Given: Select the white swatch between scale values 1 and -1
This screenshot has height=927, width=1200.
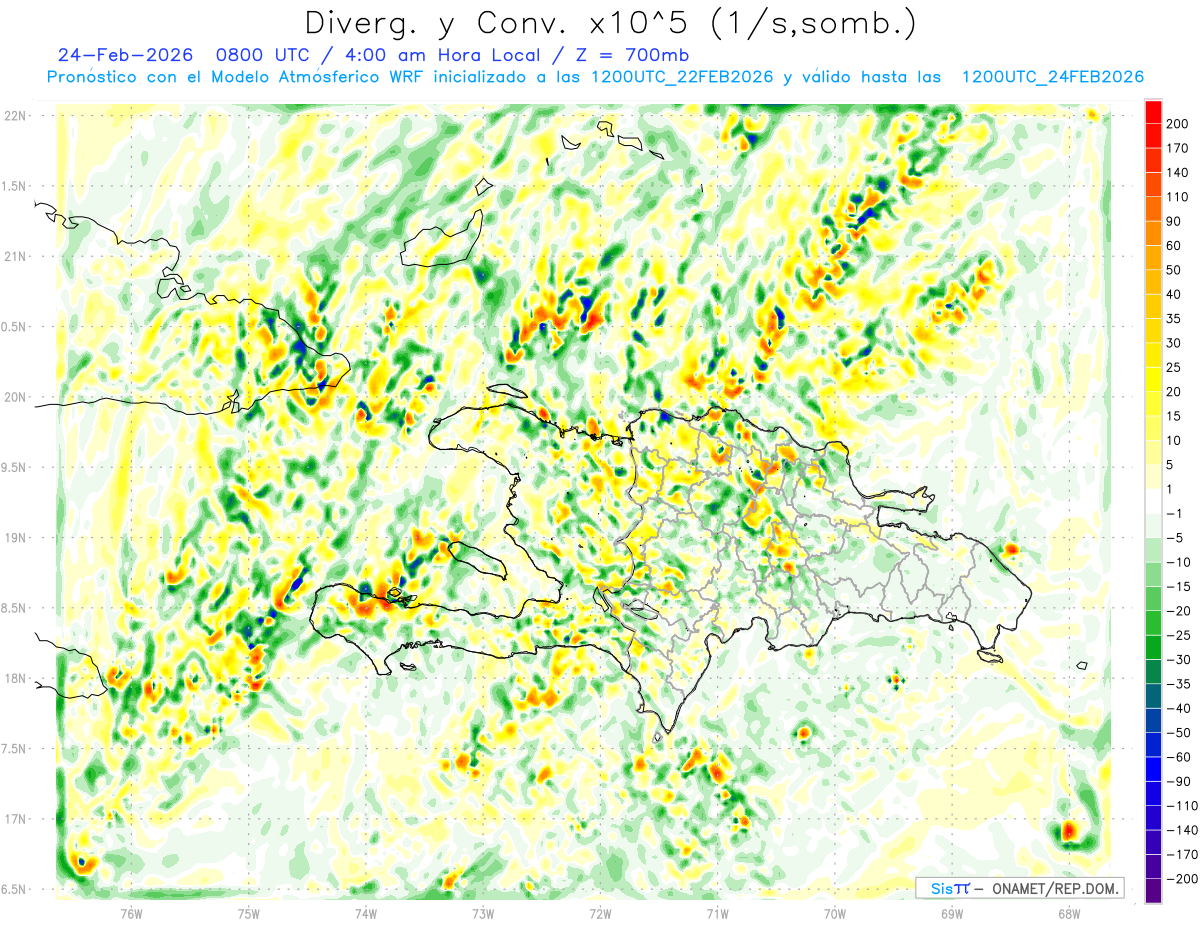Looking at the screenshot, I should (1153, 501).
